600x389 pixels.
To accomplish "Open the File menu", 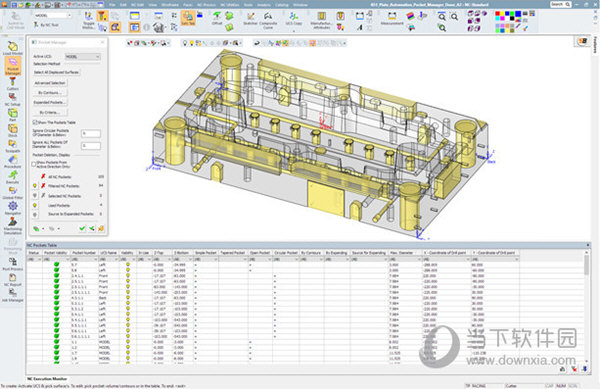I will pyautogui.click(x=112, y=5).
